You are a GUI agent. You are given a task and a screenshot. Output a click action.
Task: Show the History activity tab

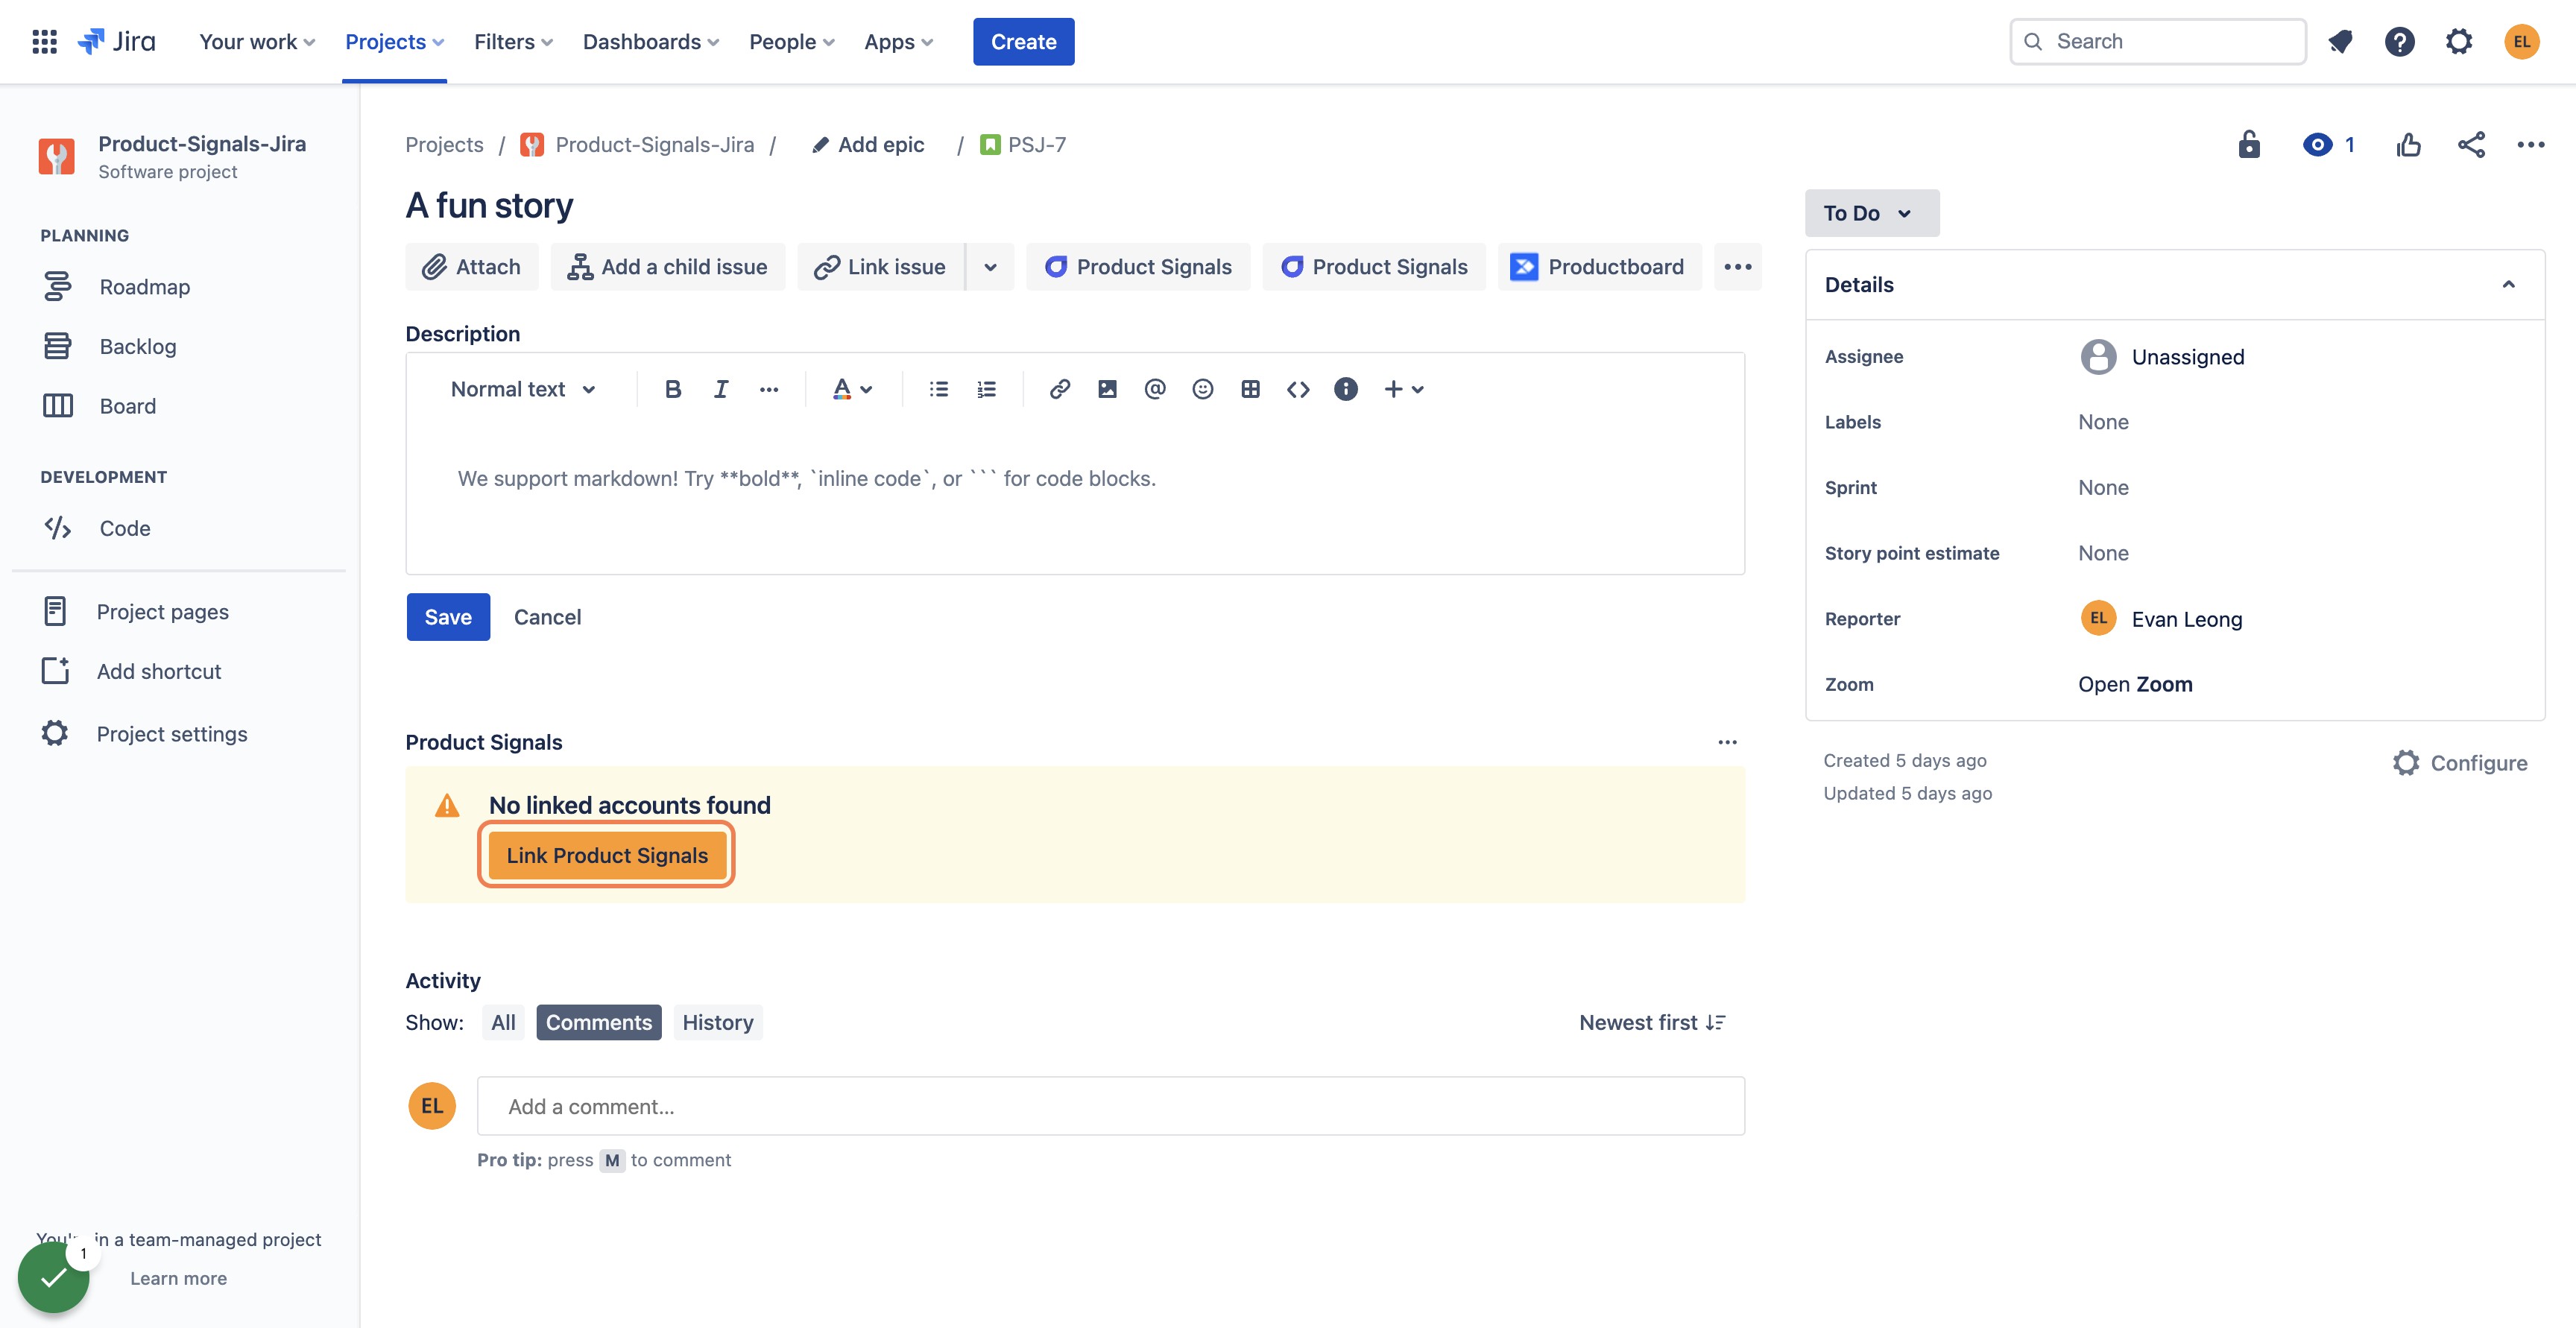(x=717, y=1022)
